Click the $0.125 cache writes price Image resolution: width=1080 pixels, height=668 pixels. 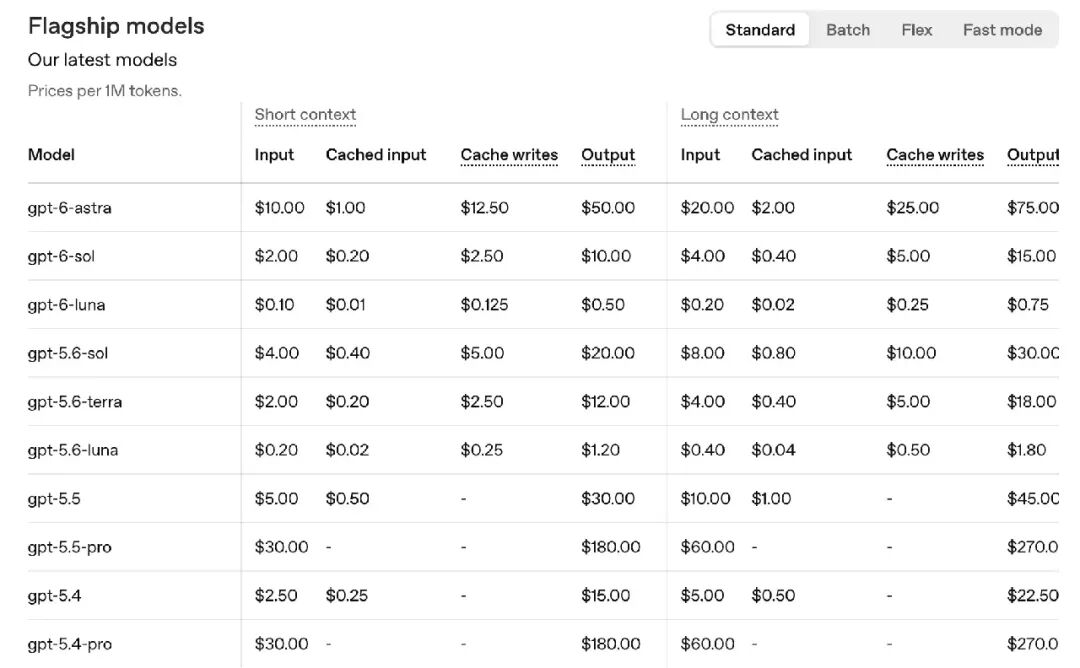pos(484,304)
